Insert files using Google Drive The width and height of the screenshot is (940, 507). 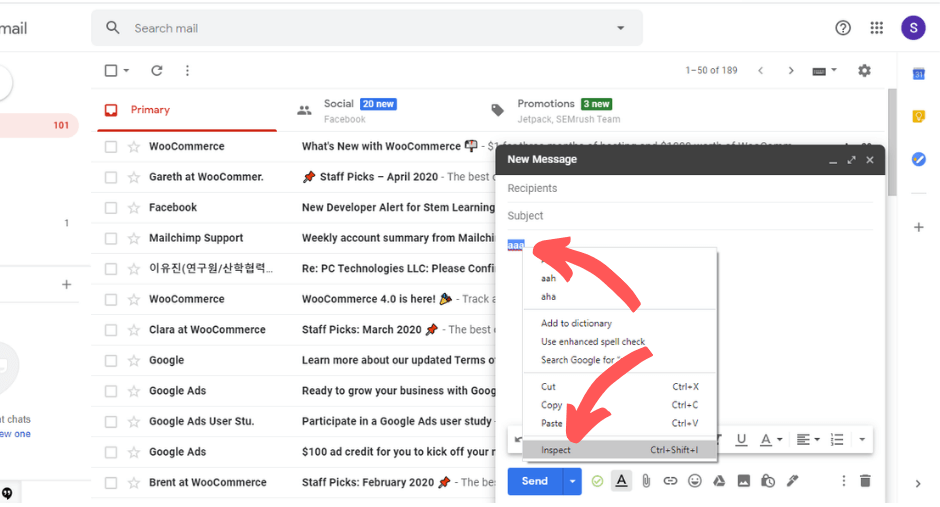click(x=719, y=481)
